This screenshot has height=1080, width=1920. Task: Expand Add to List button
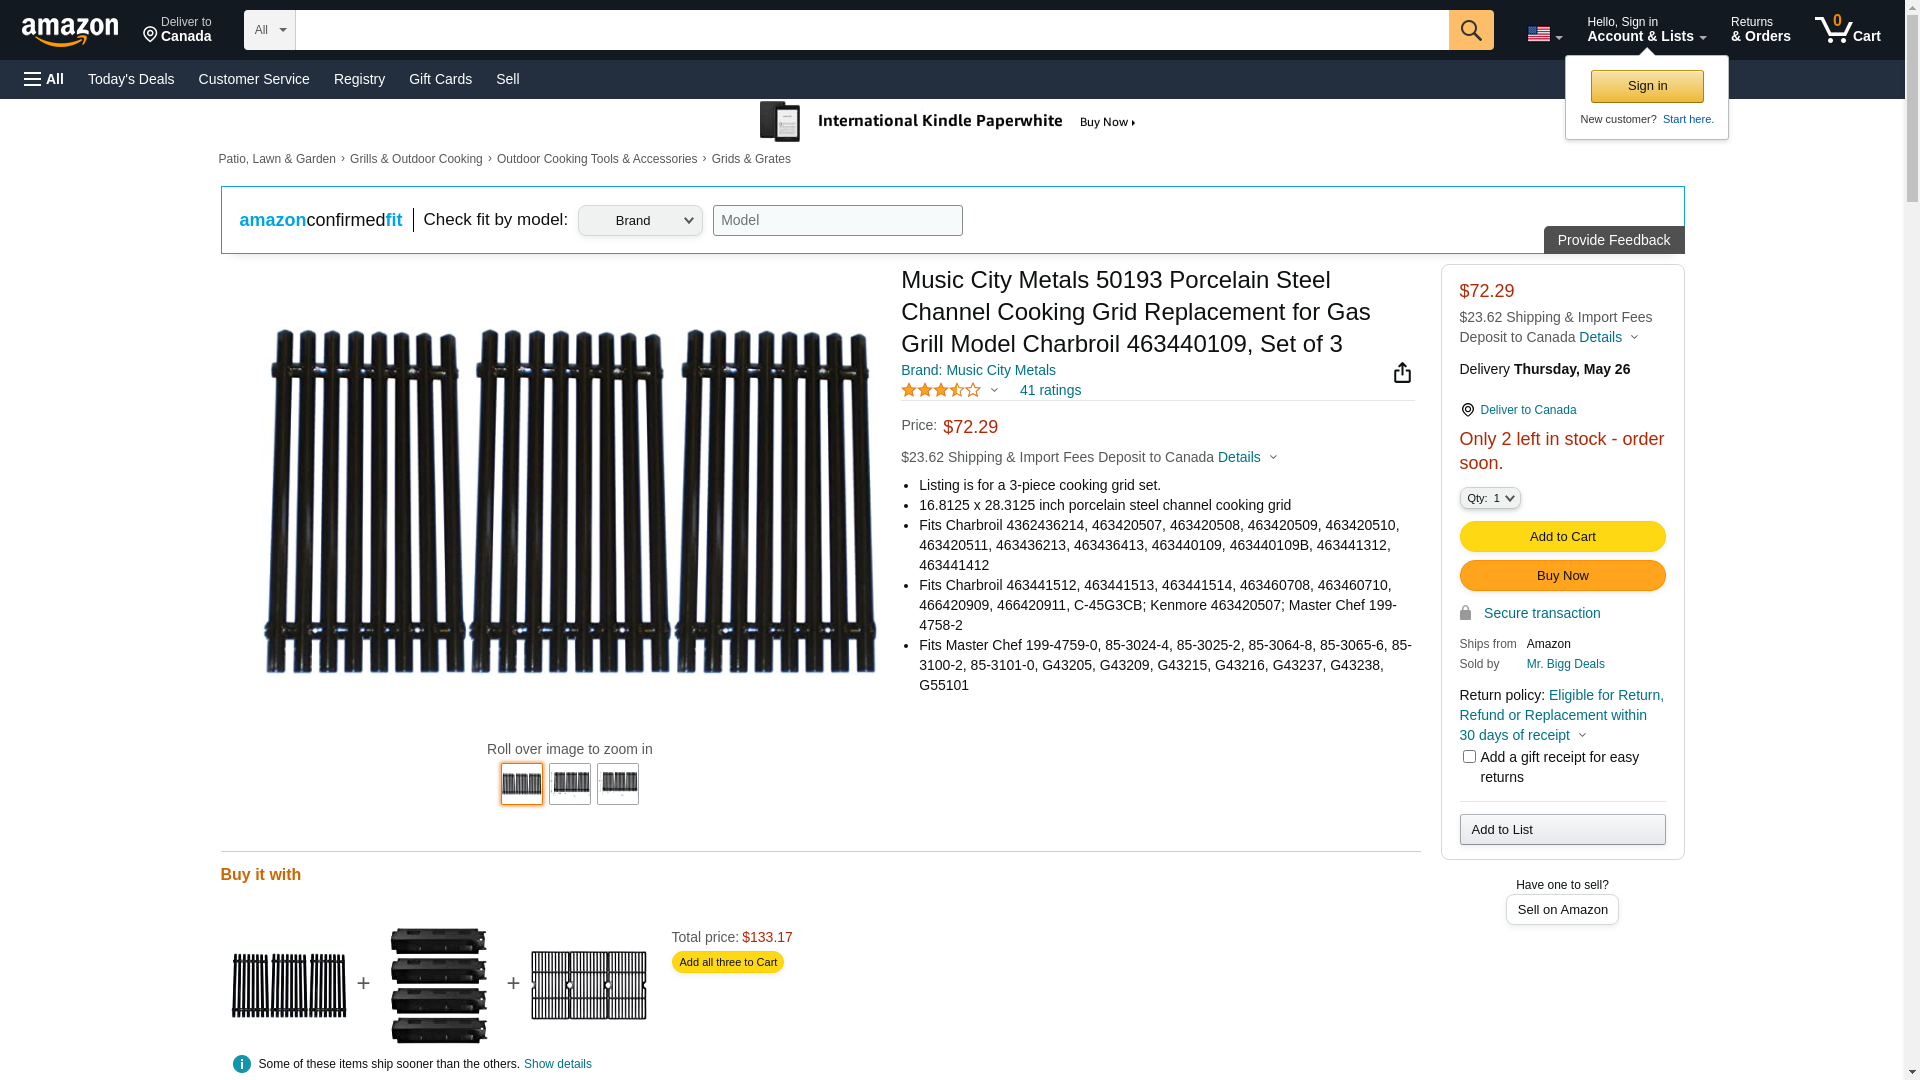(x=1562, y=830)
